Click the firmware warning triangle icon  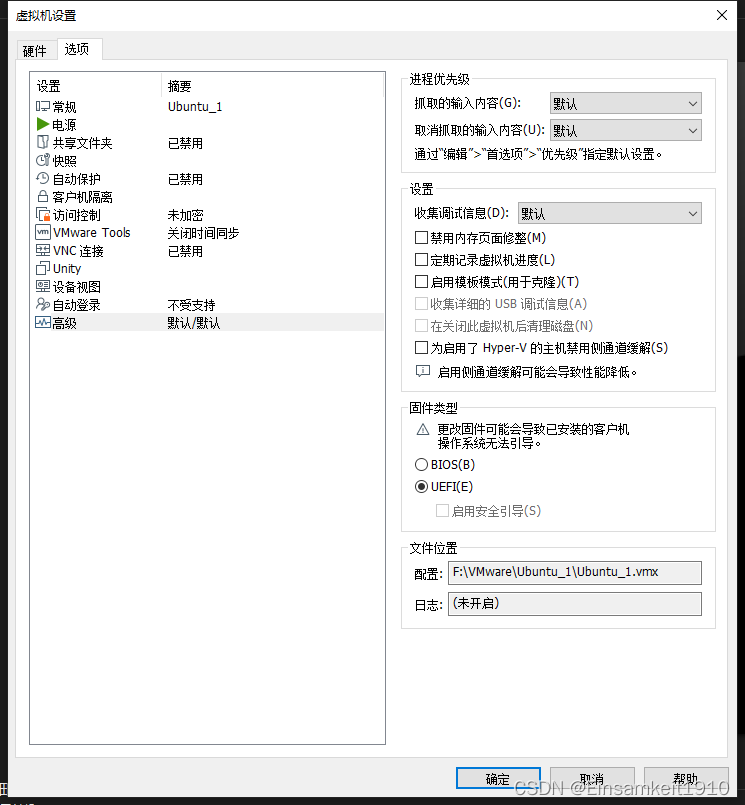tap(423, 429)
